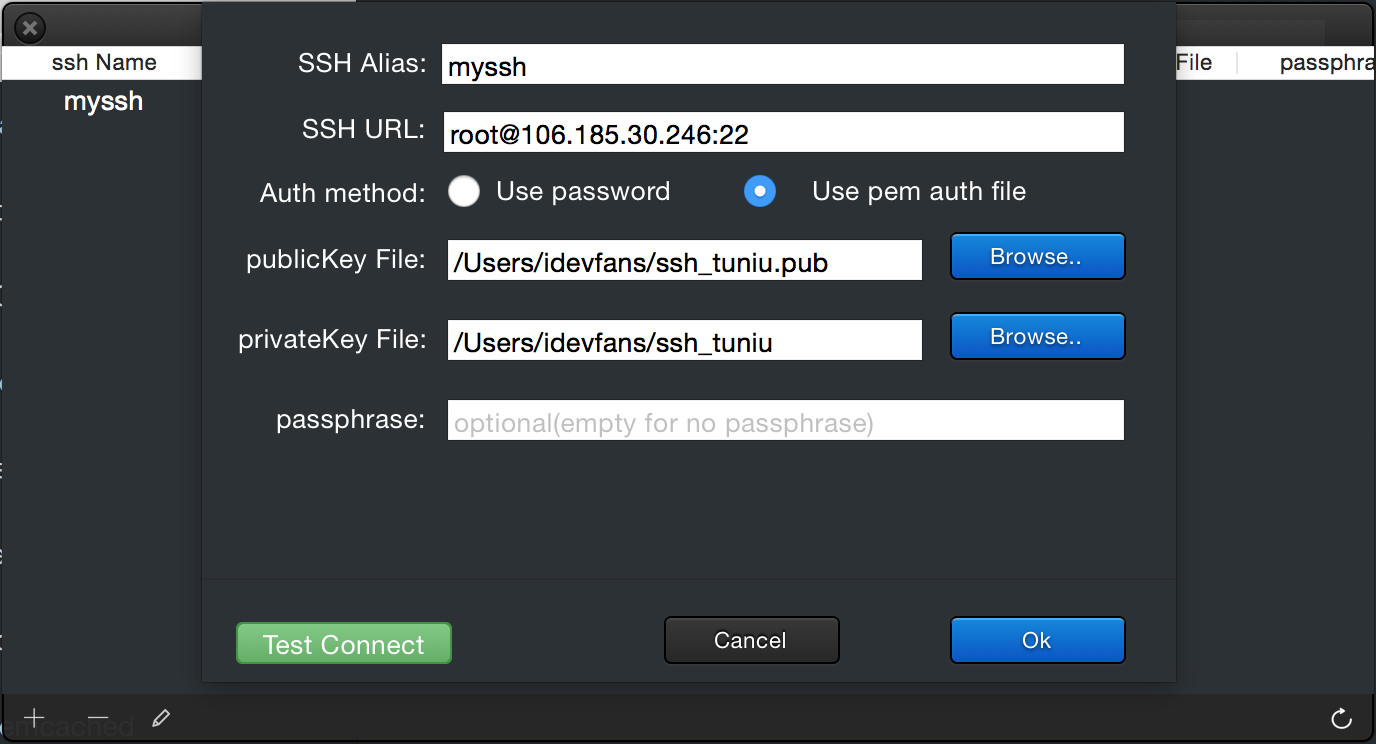Select the Use pem auth file option
Image resolution: width=1376 pixels, height=744 pixels.
[x=761, y=191]
